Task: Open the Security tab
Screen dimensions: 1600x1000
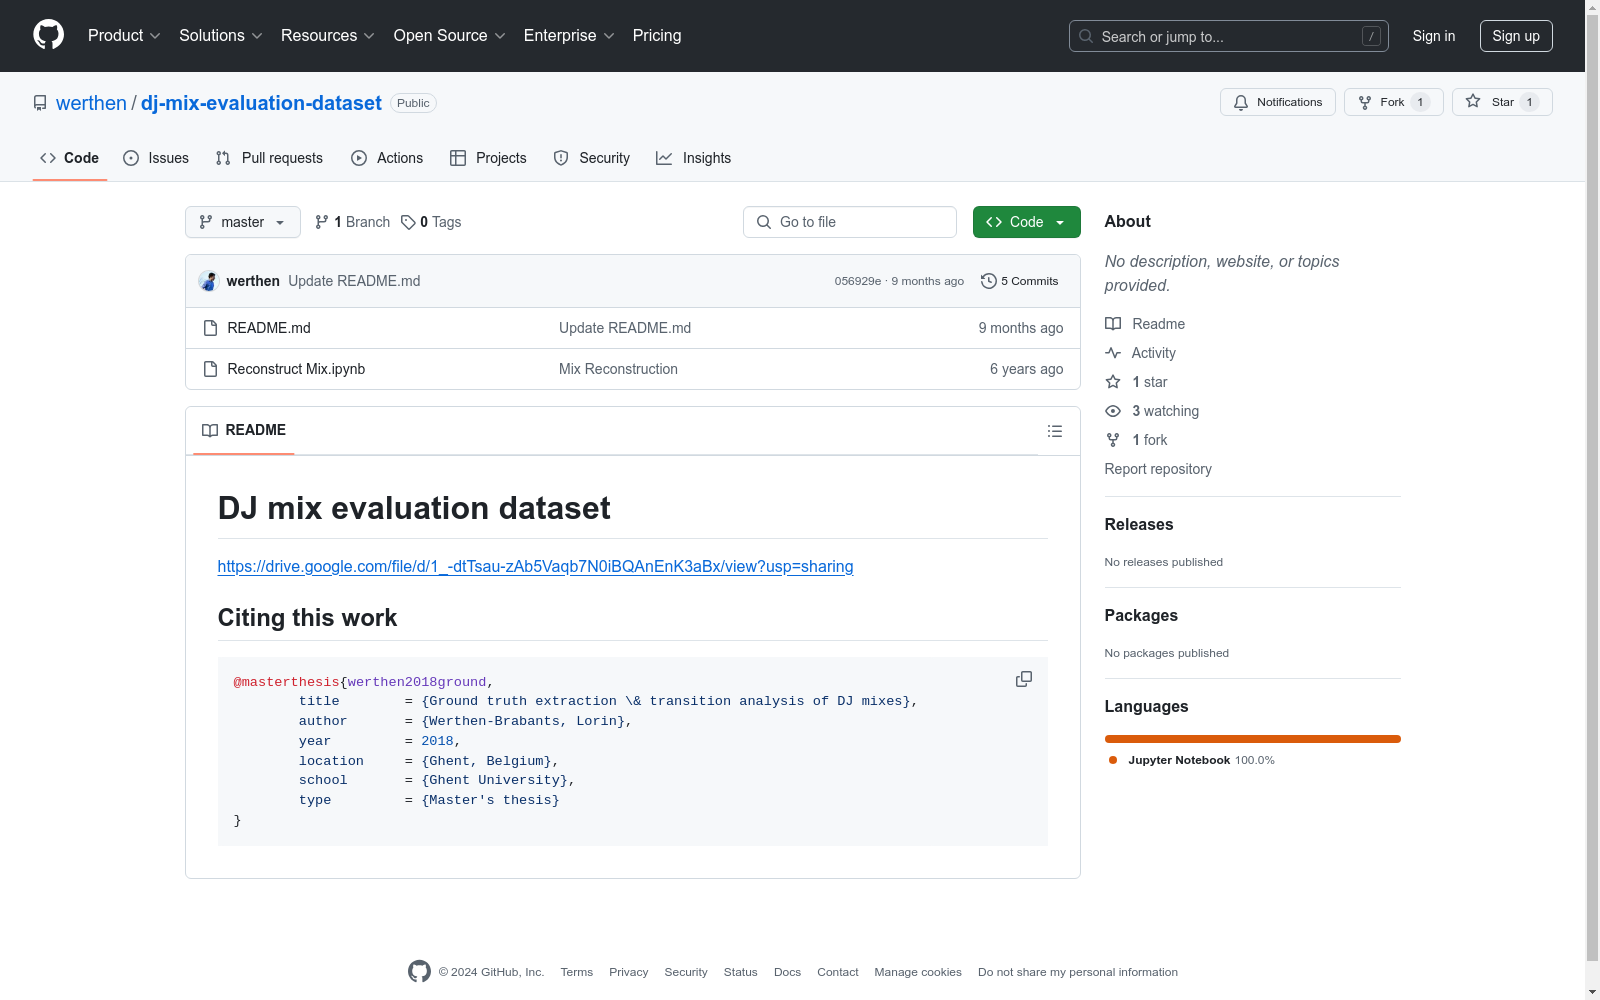Action: (592, 158)
